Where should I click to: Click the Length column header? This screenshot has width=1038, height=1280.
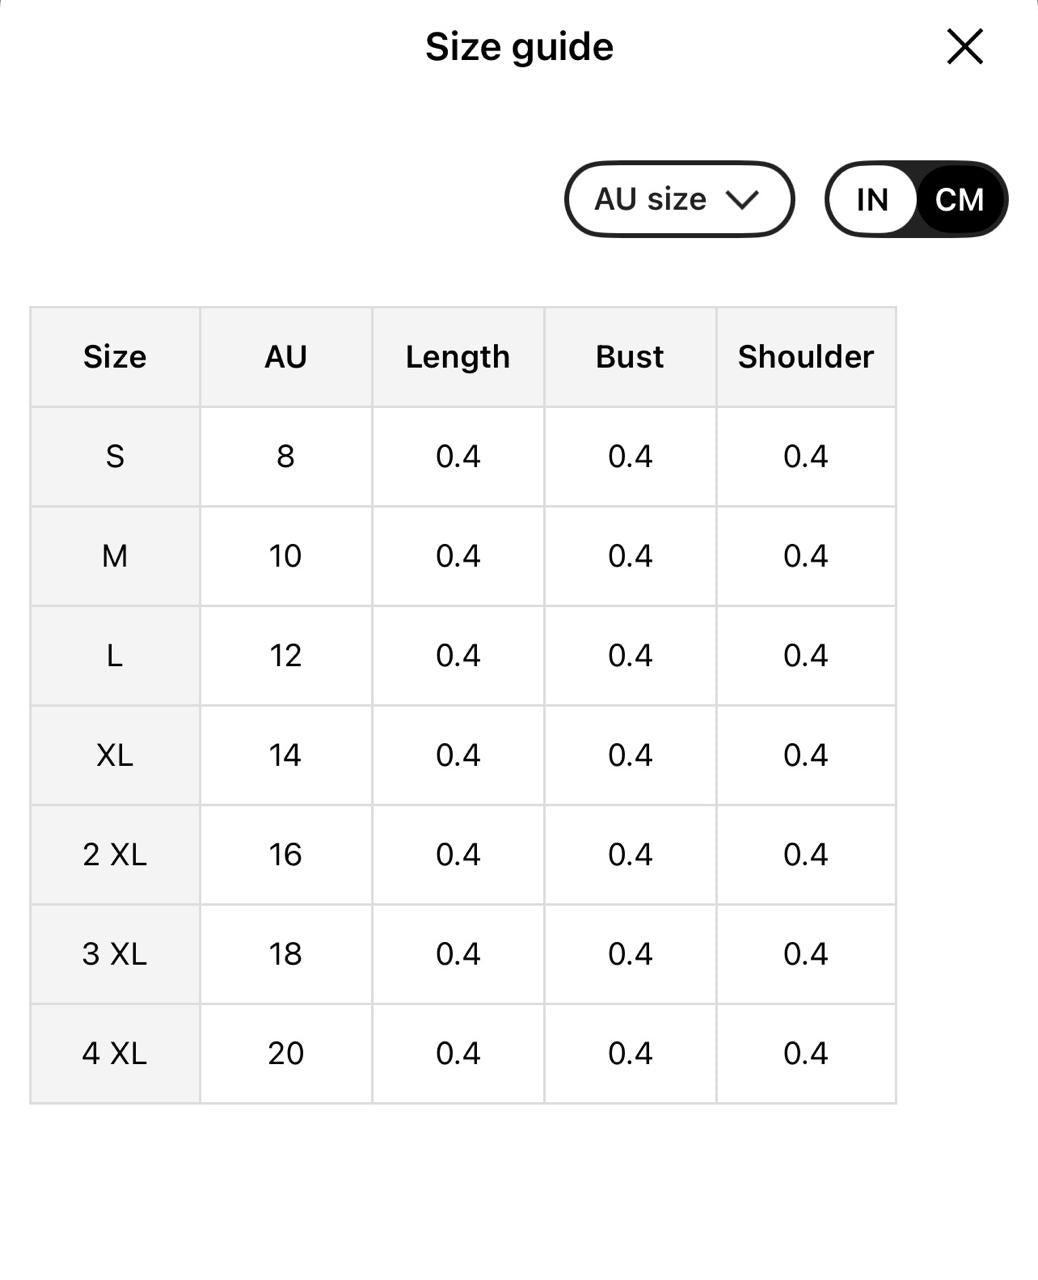click(458, 357)
